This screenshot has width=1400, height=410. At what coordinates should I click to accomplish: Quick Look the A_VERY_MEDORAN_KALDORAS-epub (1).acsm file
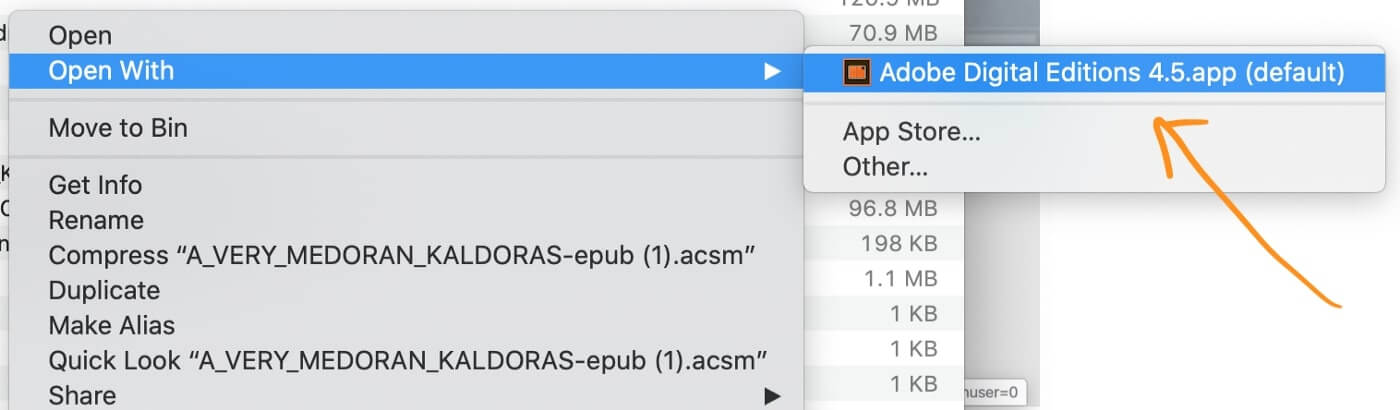[x=408, y=360]
